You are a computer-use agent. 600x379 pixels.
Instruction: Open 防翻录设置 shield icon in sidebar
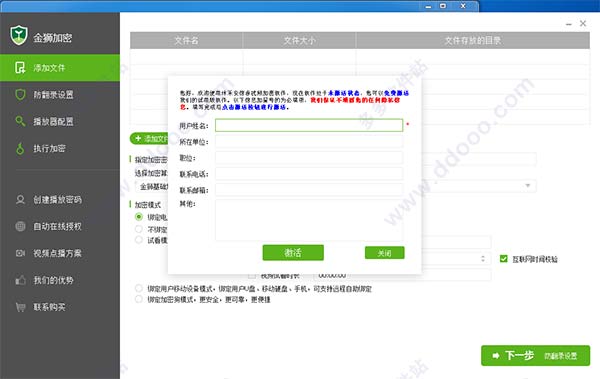pyautogui.click(x=20, y=95)
